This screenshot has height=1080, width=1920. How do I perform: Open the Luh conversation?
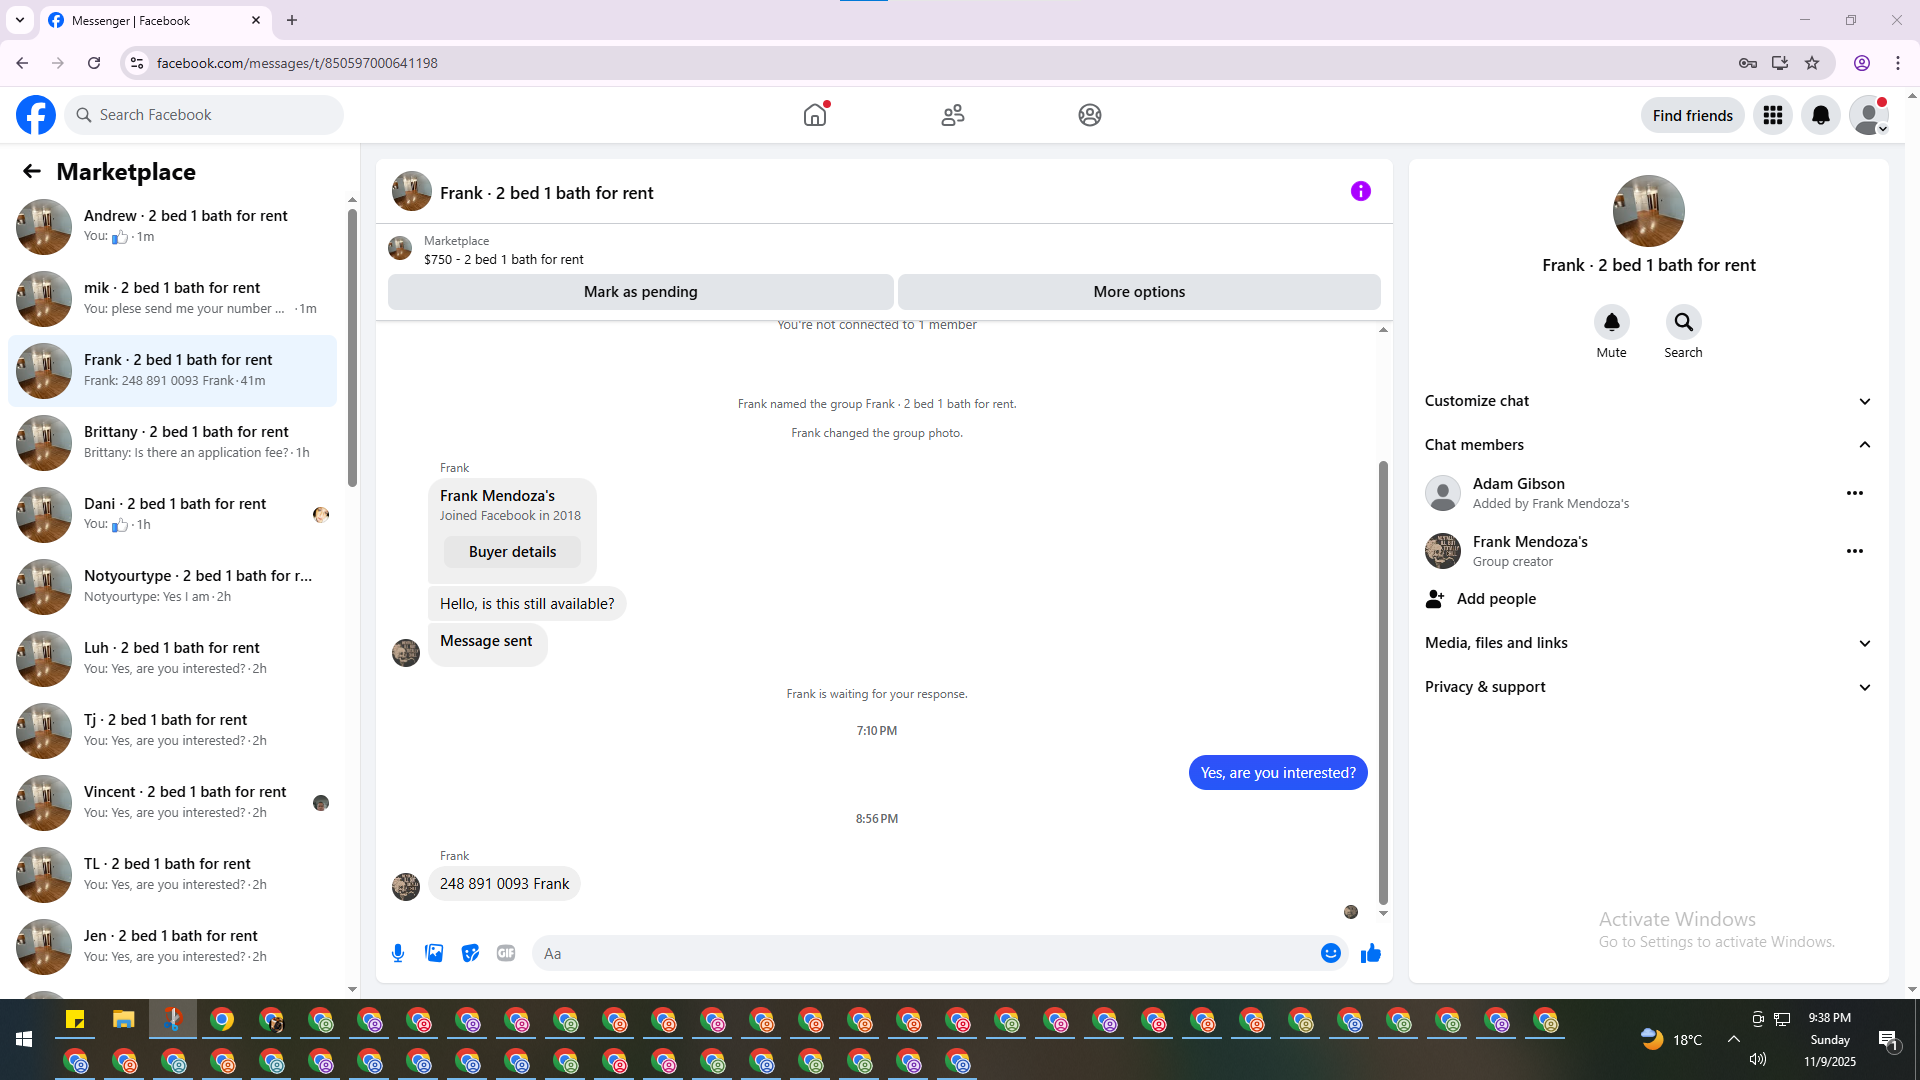point(172,659)
